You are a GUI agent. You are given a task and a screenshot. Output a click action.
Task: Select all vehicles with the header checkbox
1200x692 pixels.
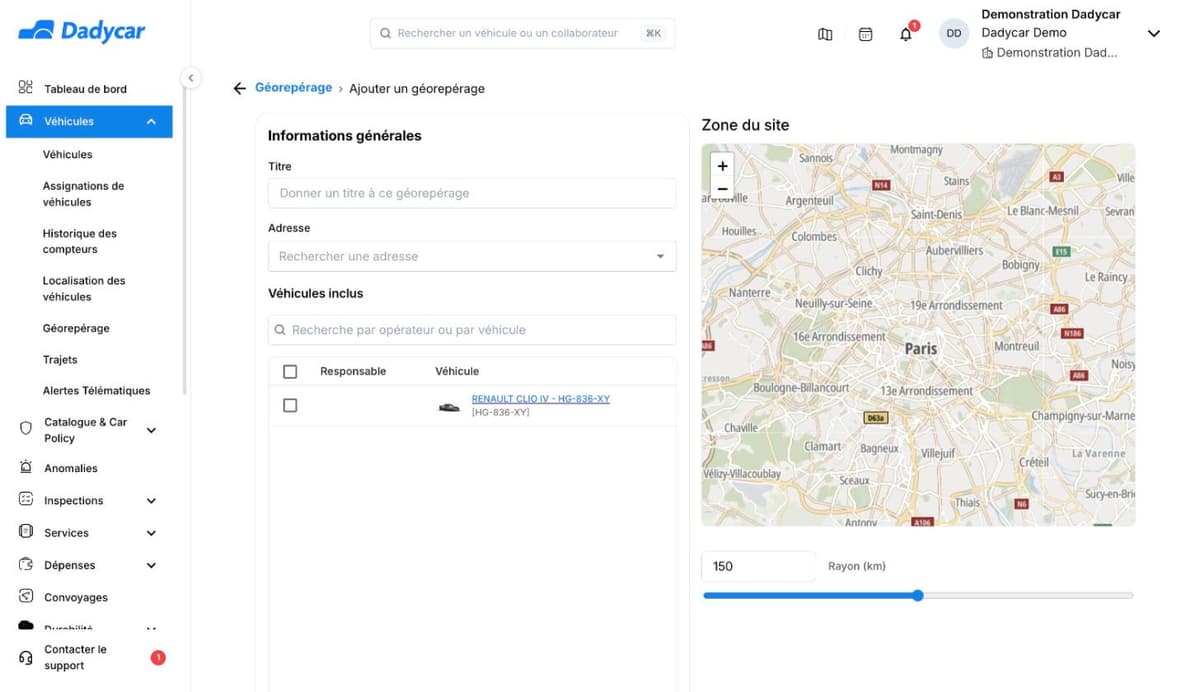coord(290,371)
